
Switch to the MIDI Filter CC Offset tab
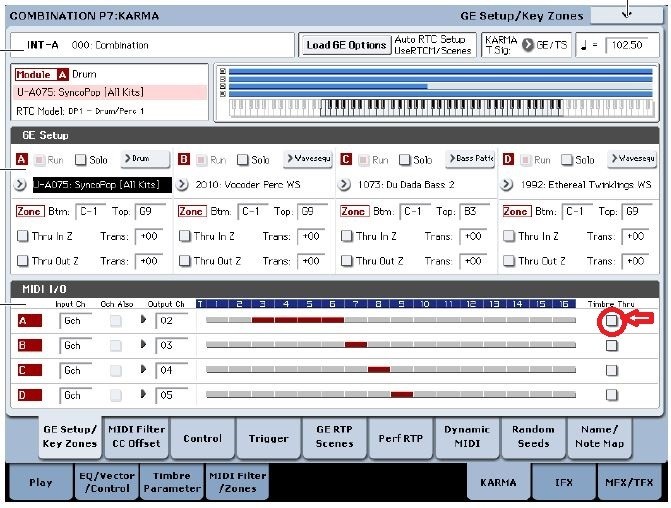(x=137, y=437)
